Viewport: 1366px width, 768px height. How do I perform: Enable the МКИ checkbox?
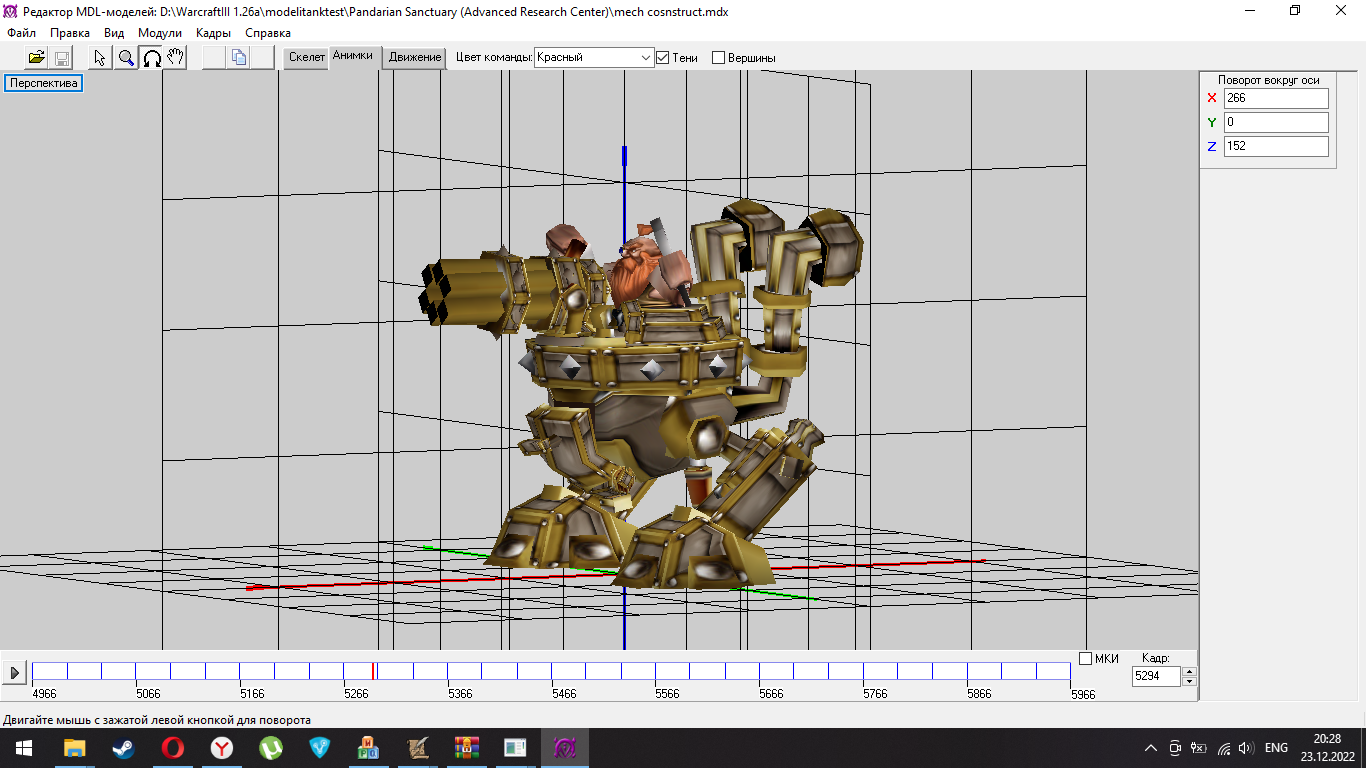[1086, 658]
